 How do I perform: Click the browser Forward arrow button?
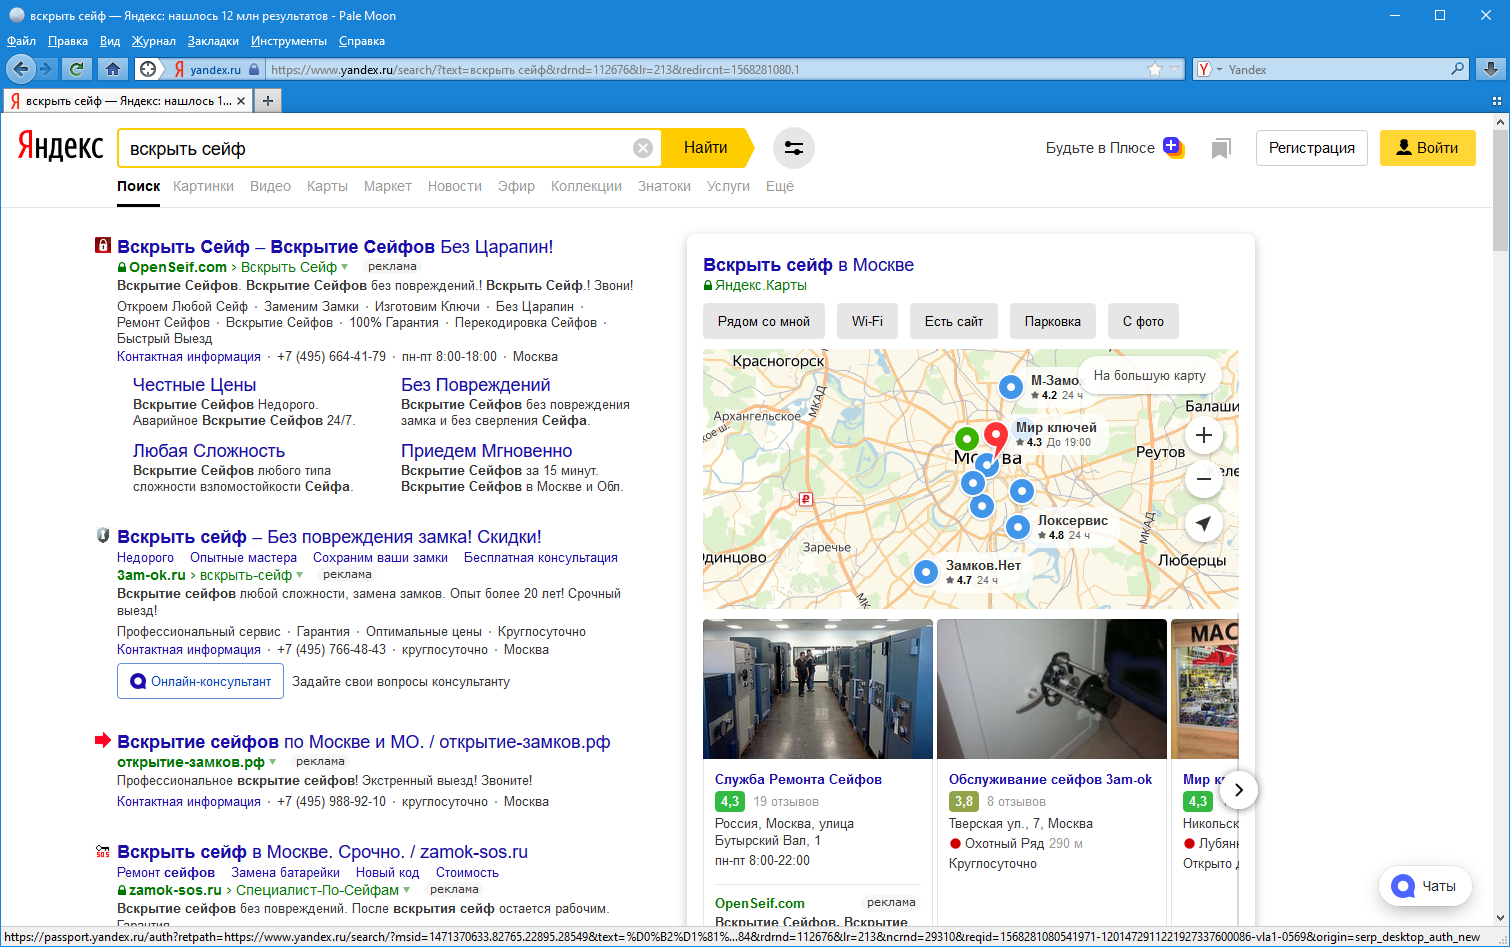coord(45,69)
